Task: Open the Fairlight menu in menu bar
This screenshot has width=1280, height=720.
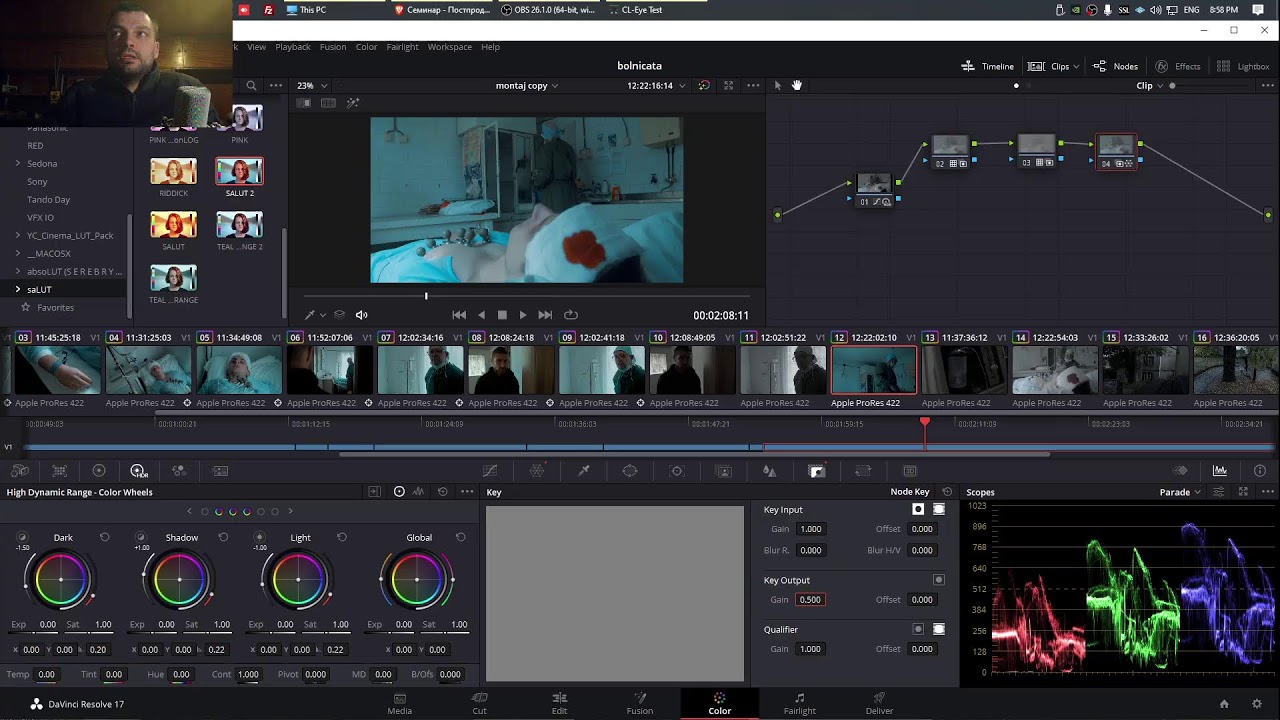Action: (x=402, y=47)
